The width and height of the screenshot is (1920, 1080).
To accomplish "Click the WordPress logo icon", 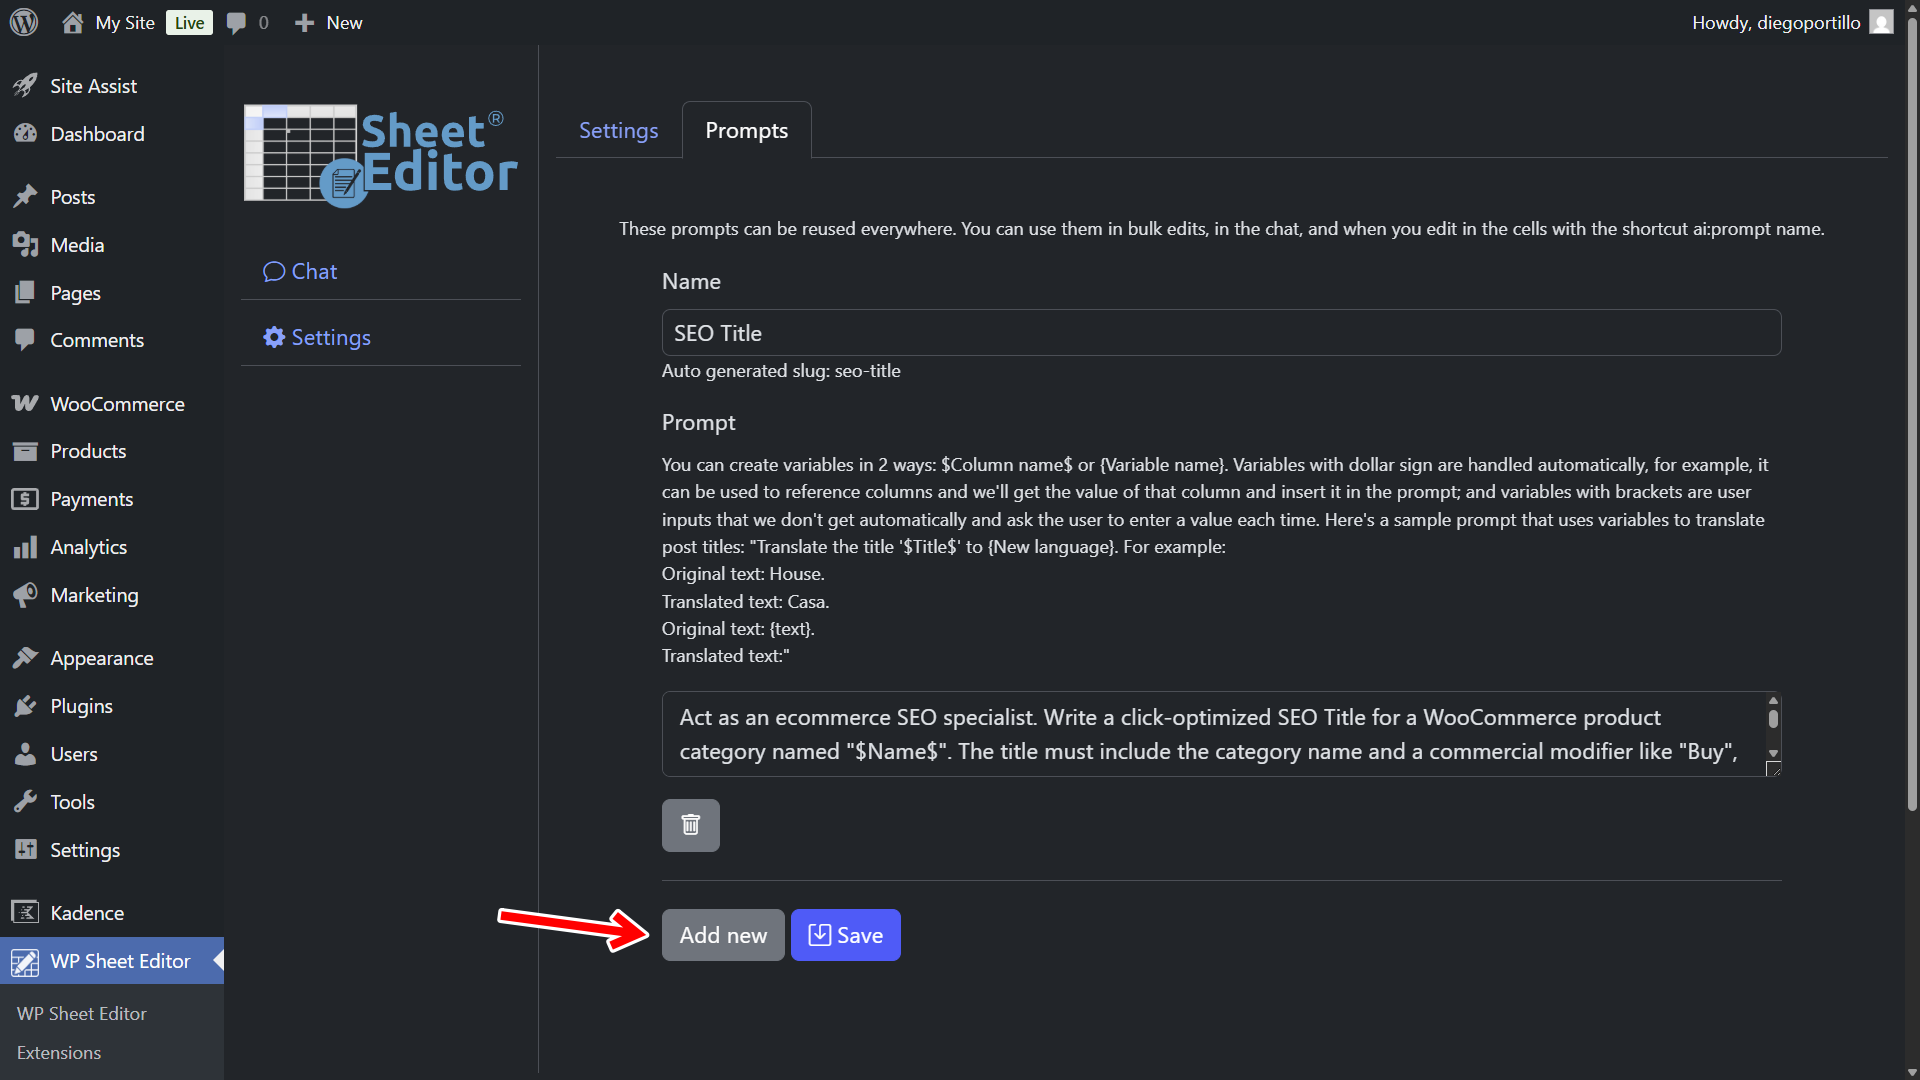I will (24, 22).
